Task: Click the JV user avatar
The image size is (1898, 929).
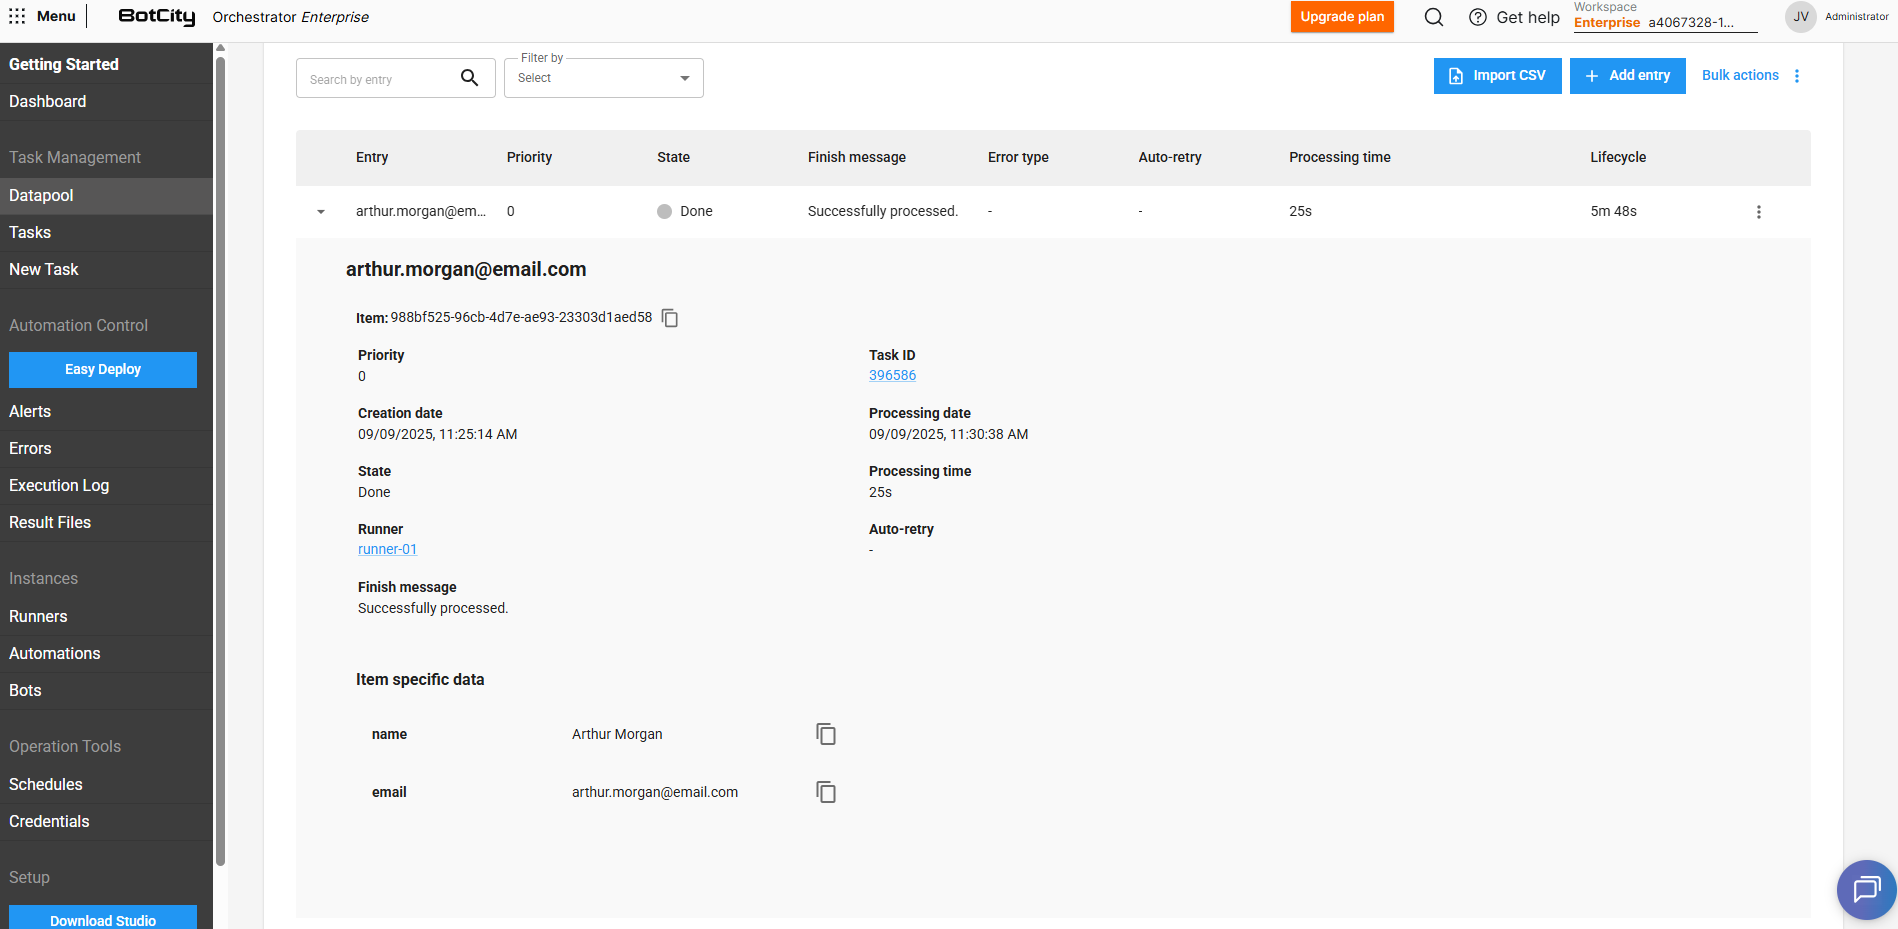Action: point(1800,17)
